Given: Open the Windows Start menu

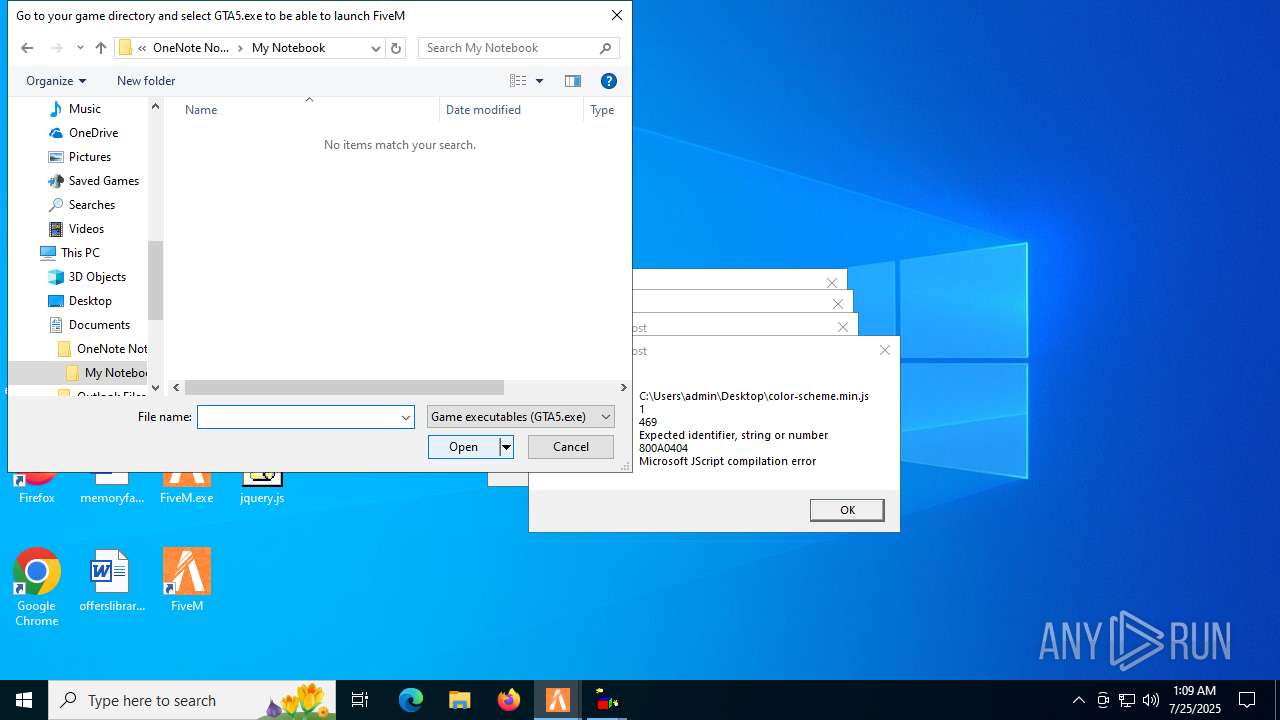Looking at the screenshot, I should point(24,700).
